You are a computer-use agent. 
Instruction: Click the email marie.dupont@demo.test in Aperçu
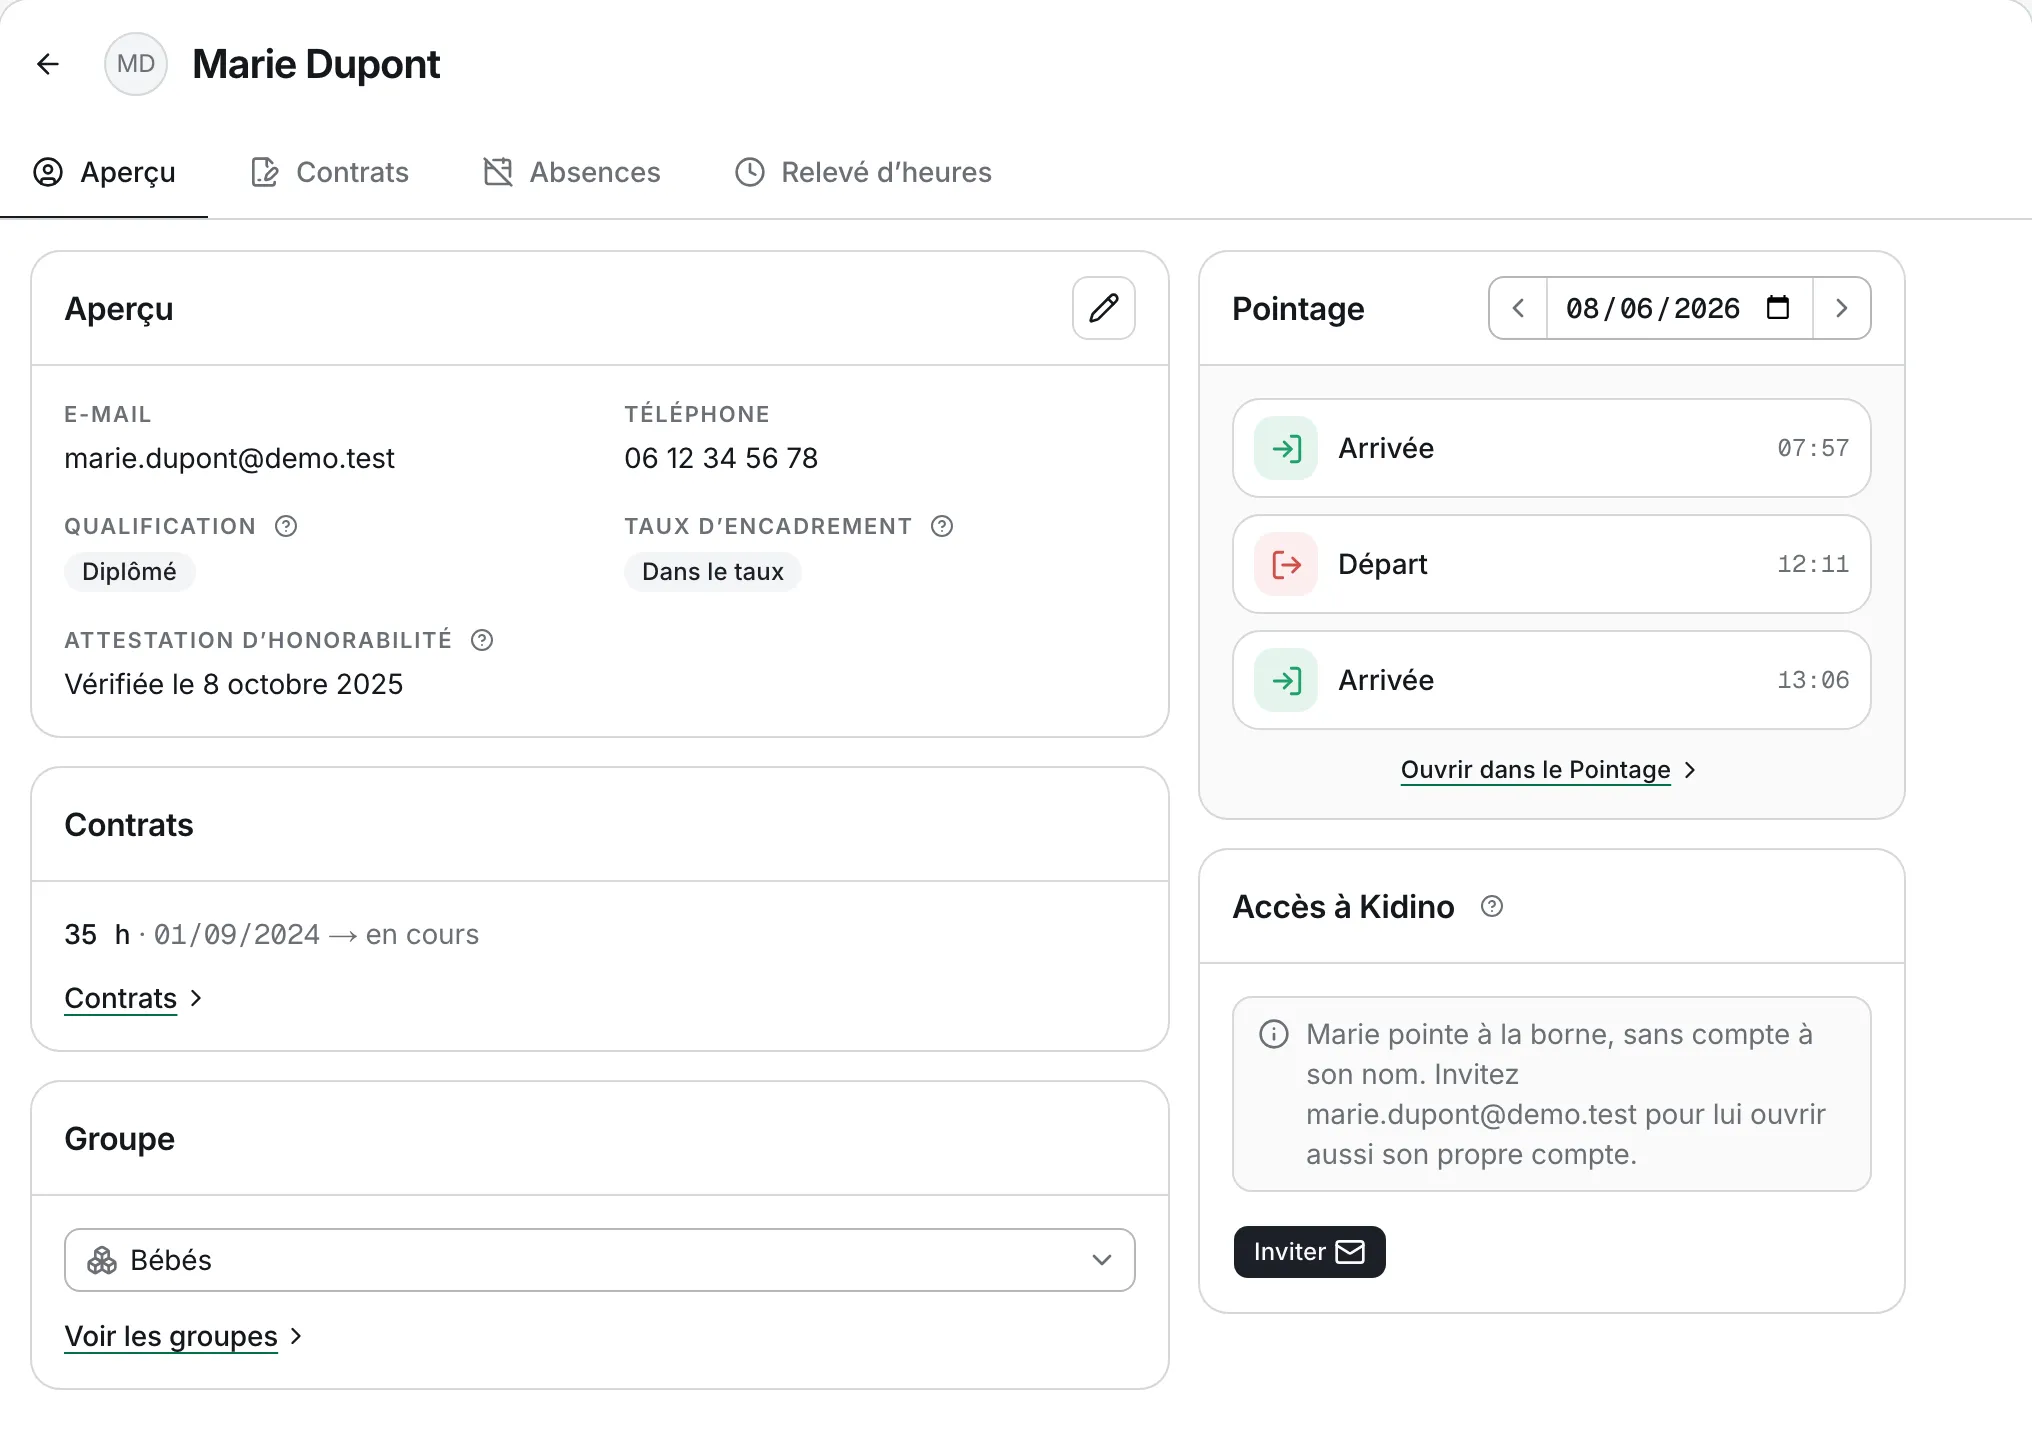tap(229, 458)
